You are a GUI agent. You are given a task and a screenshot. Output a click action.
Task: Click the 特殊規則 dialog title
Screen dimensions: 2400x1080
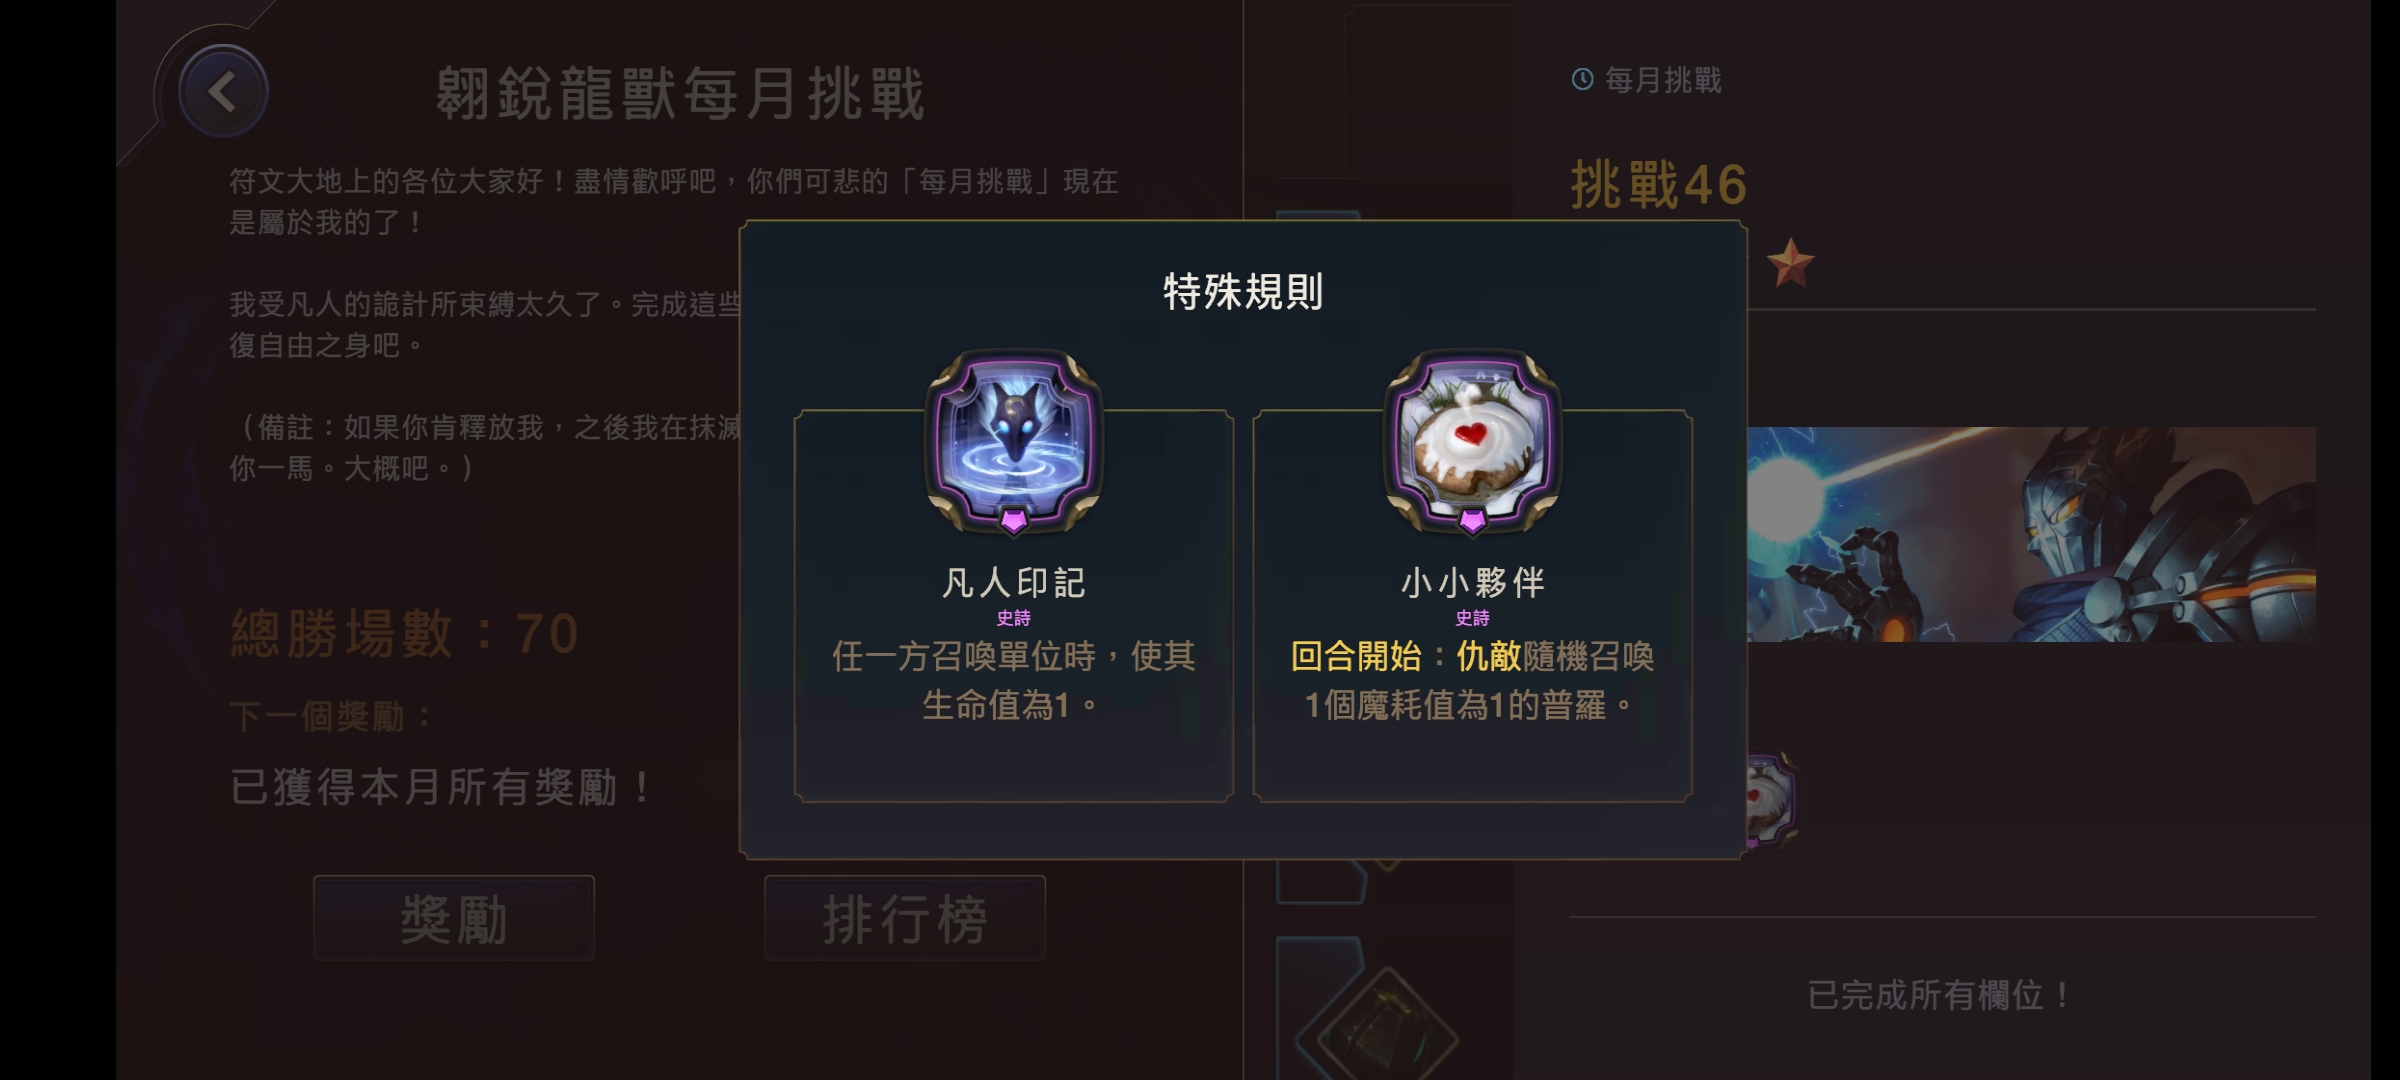1243,292
